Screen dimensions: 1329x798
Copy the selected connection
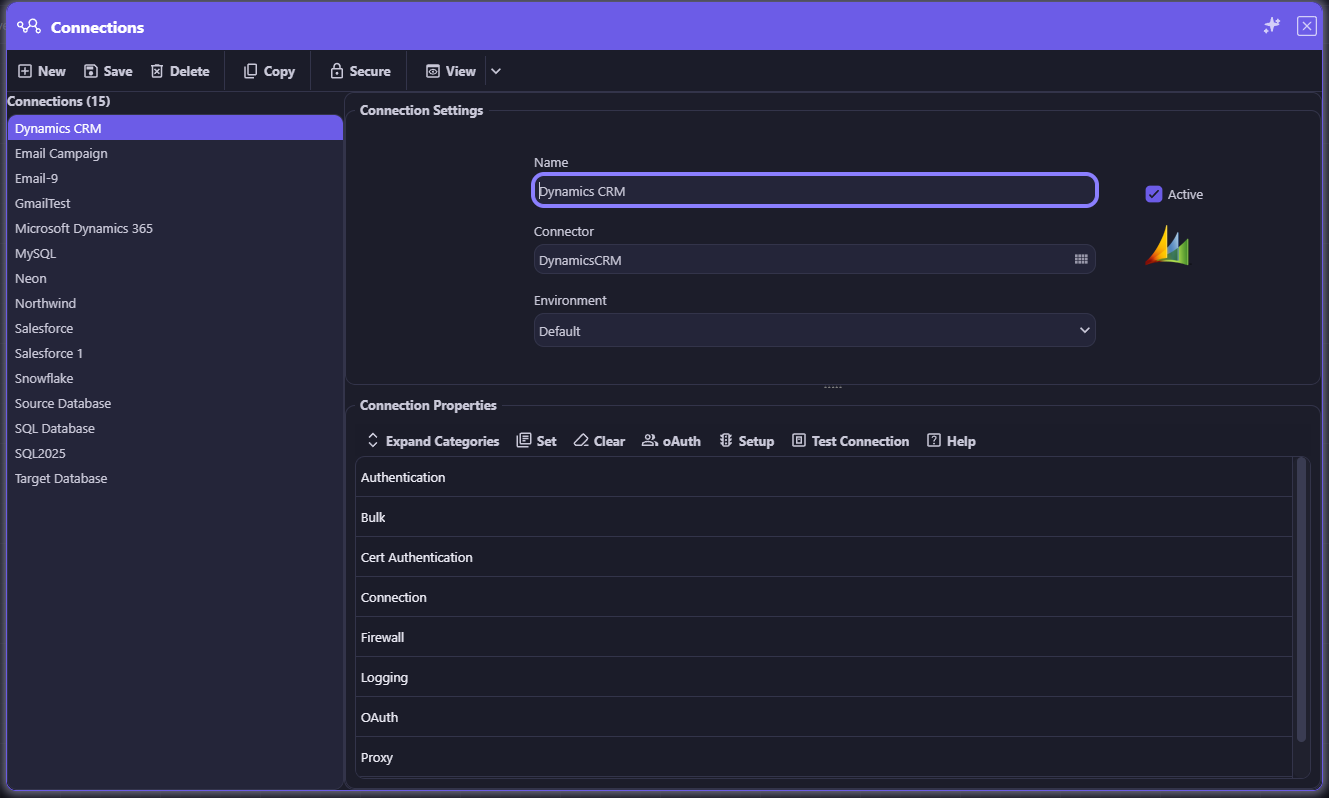pyautogui.click(x=269, y=71)
